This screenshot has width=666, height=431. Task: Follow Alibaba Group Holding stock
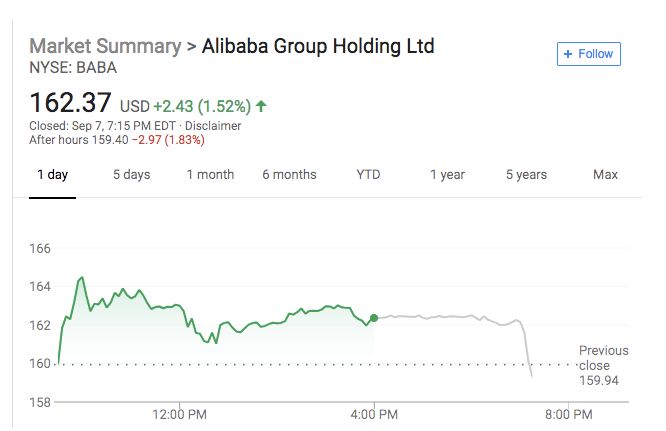point(589,54)
